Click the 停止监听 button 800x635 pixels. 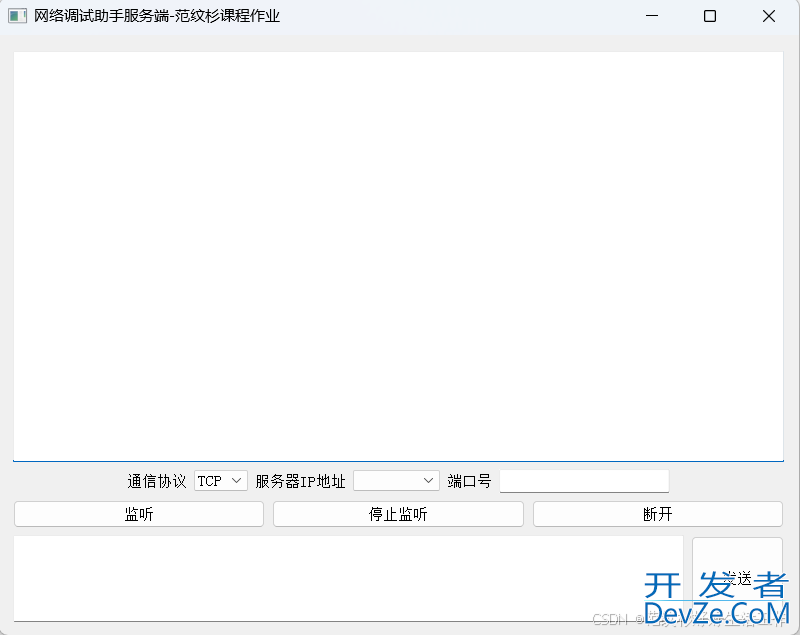[x=398, y=514]
